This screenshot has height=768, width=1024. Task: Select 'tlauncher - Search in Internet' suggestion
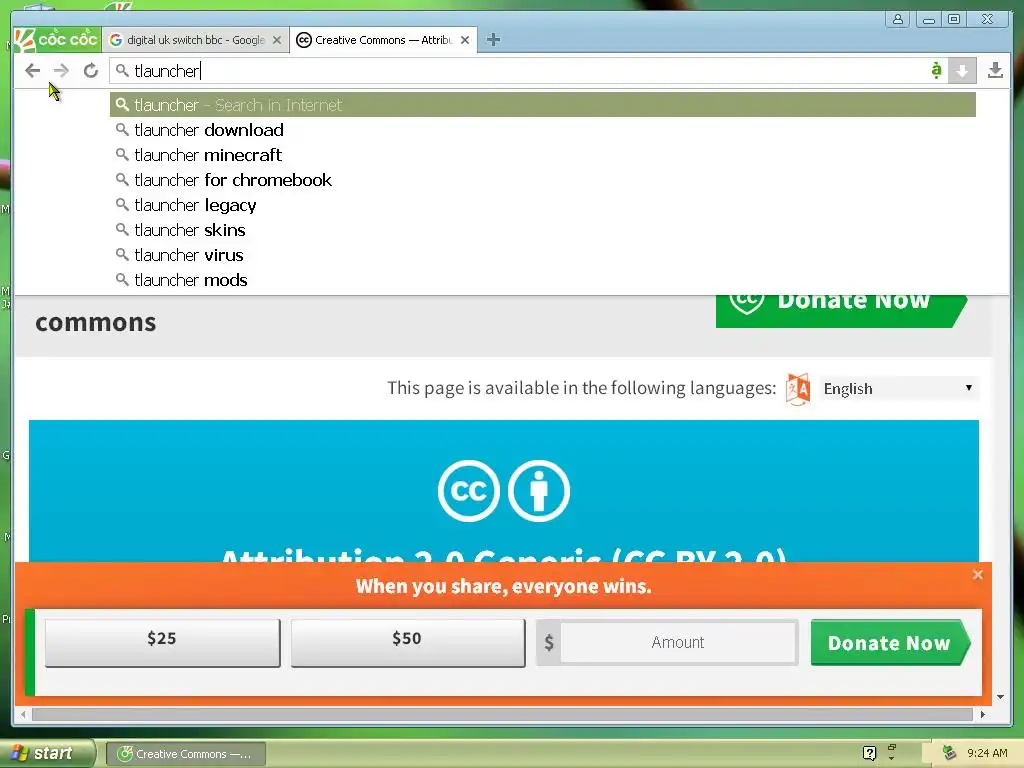[543, 105]
